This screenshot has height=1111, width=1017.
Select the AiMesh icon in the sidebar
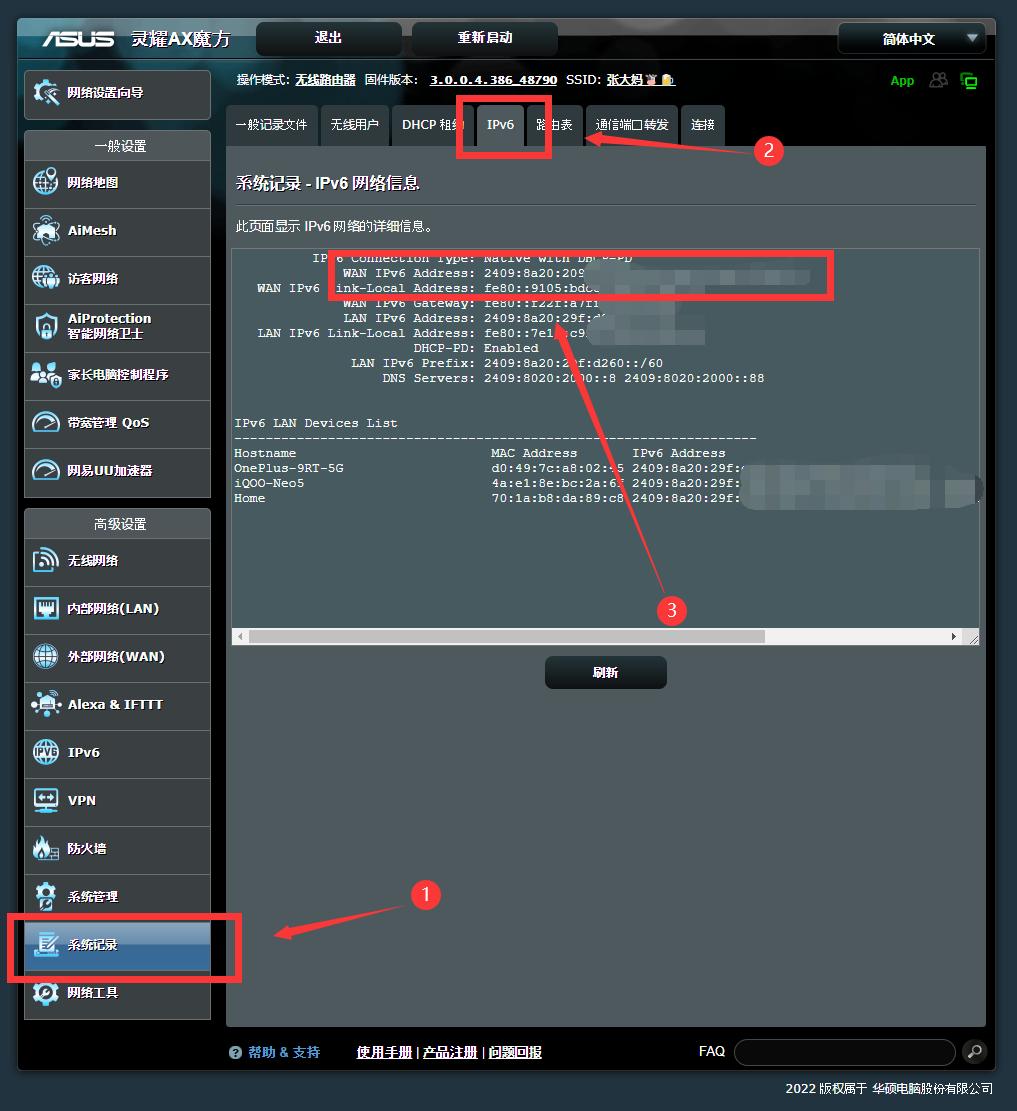tap(45, 232)
